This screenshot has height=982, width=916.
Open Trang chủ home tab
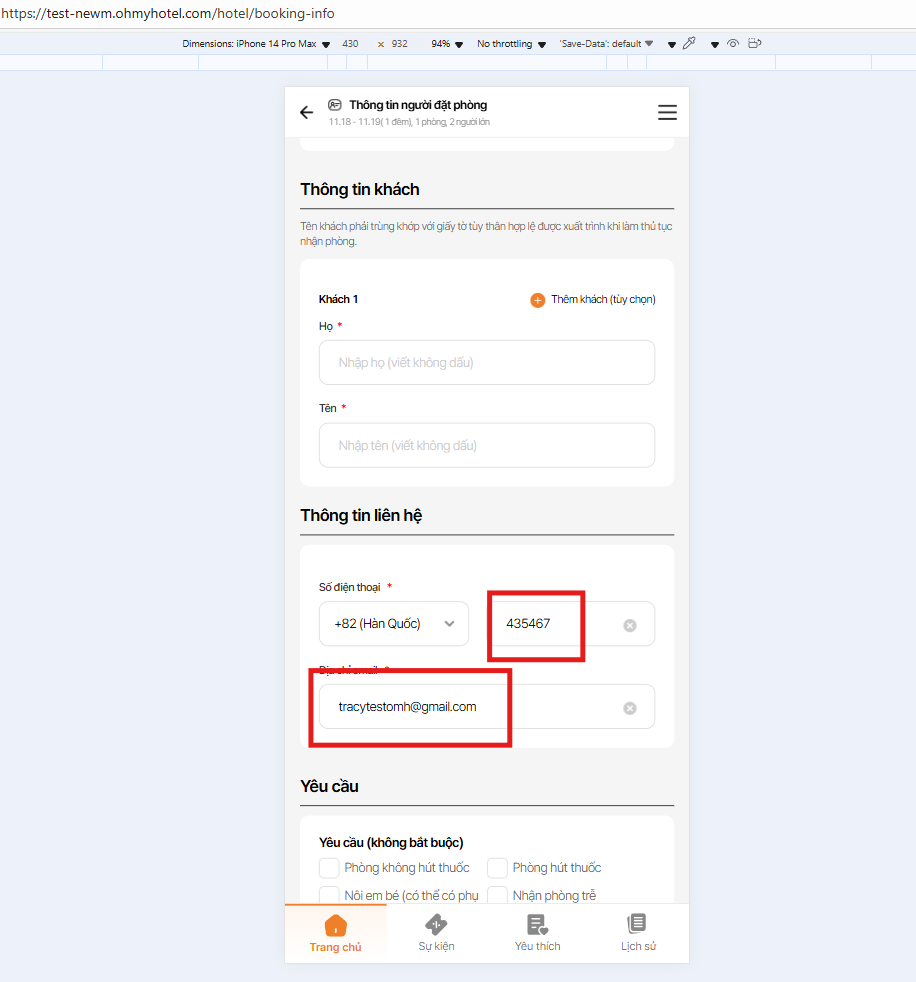click(336, 934)
